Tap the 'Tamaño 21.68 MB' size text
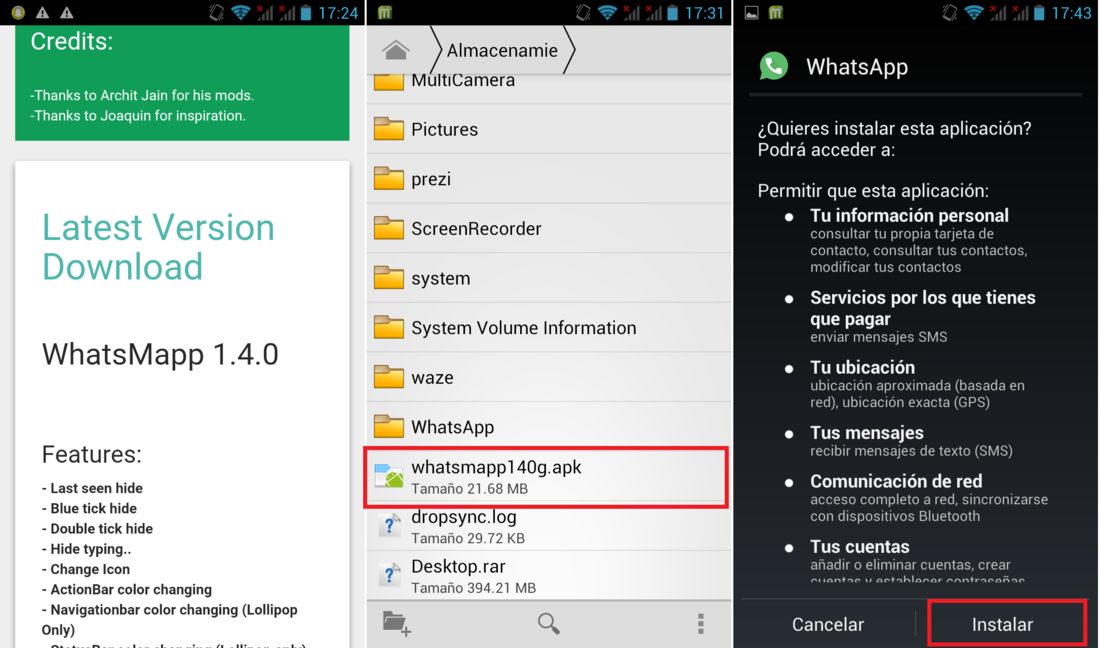The width and height of the screenshot is (1100, 648). point(469,489)
